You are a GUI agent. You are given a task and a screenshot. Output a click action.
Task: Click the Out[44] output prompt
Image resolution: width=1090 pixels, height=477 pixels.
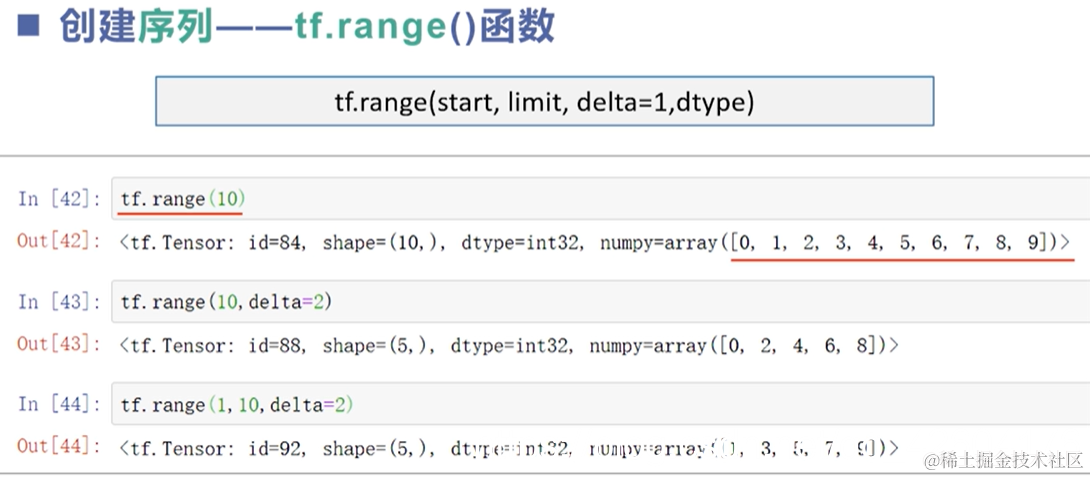[x=59, y=446]
